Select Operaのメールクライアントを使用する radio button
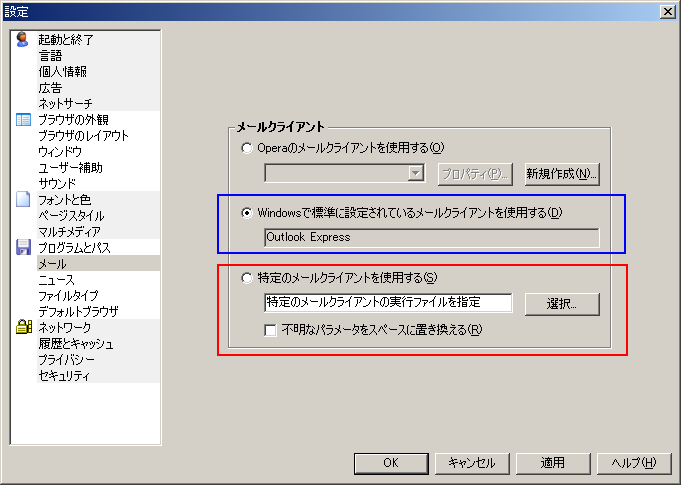 (x=247, y=148)
